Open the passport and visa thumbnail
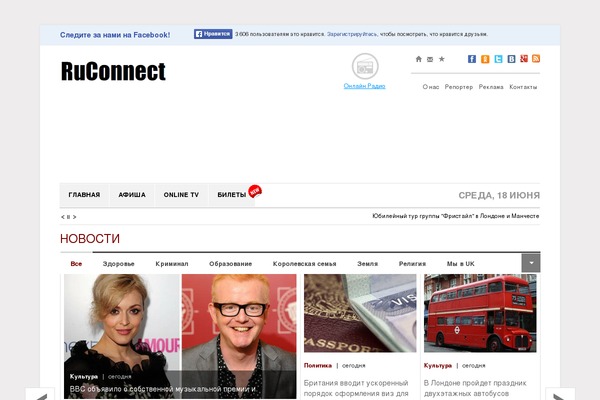600x400 pixels. coord(360,313)
